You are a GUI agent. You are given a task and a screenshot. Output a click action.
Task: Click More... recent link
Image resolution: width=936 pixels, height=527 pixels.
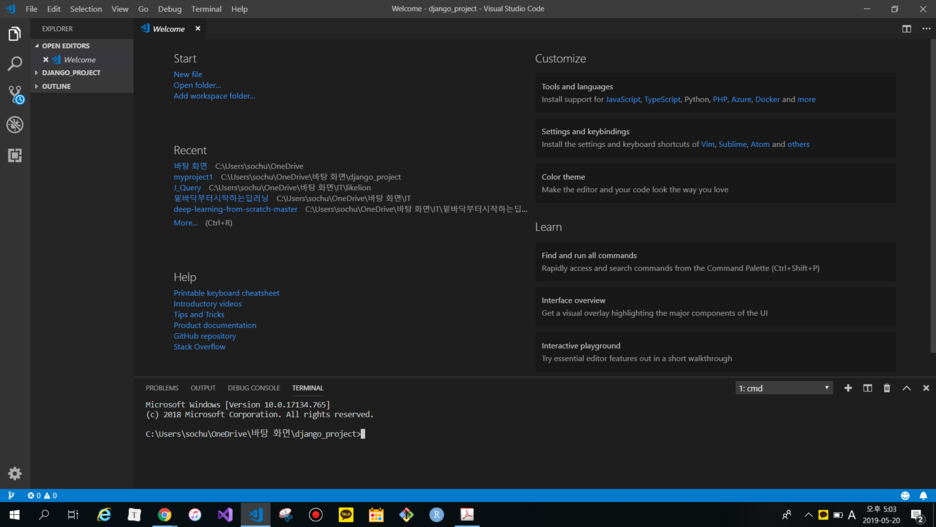point(185,223)
